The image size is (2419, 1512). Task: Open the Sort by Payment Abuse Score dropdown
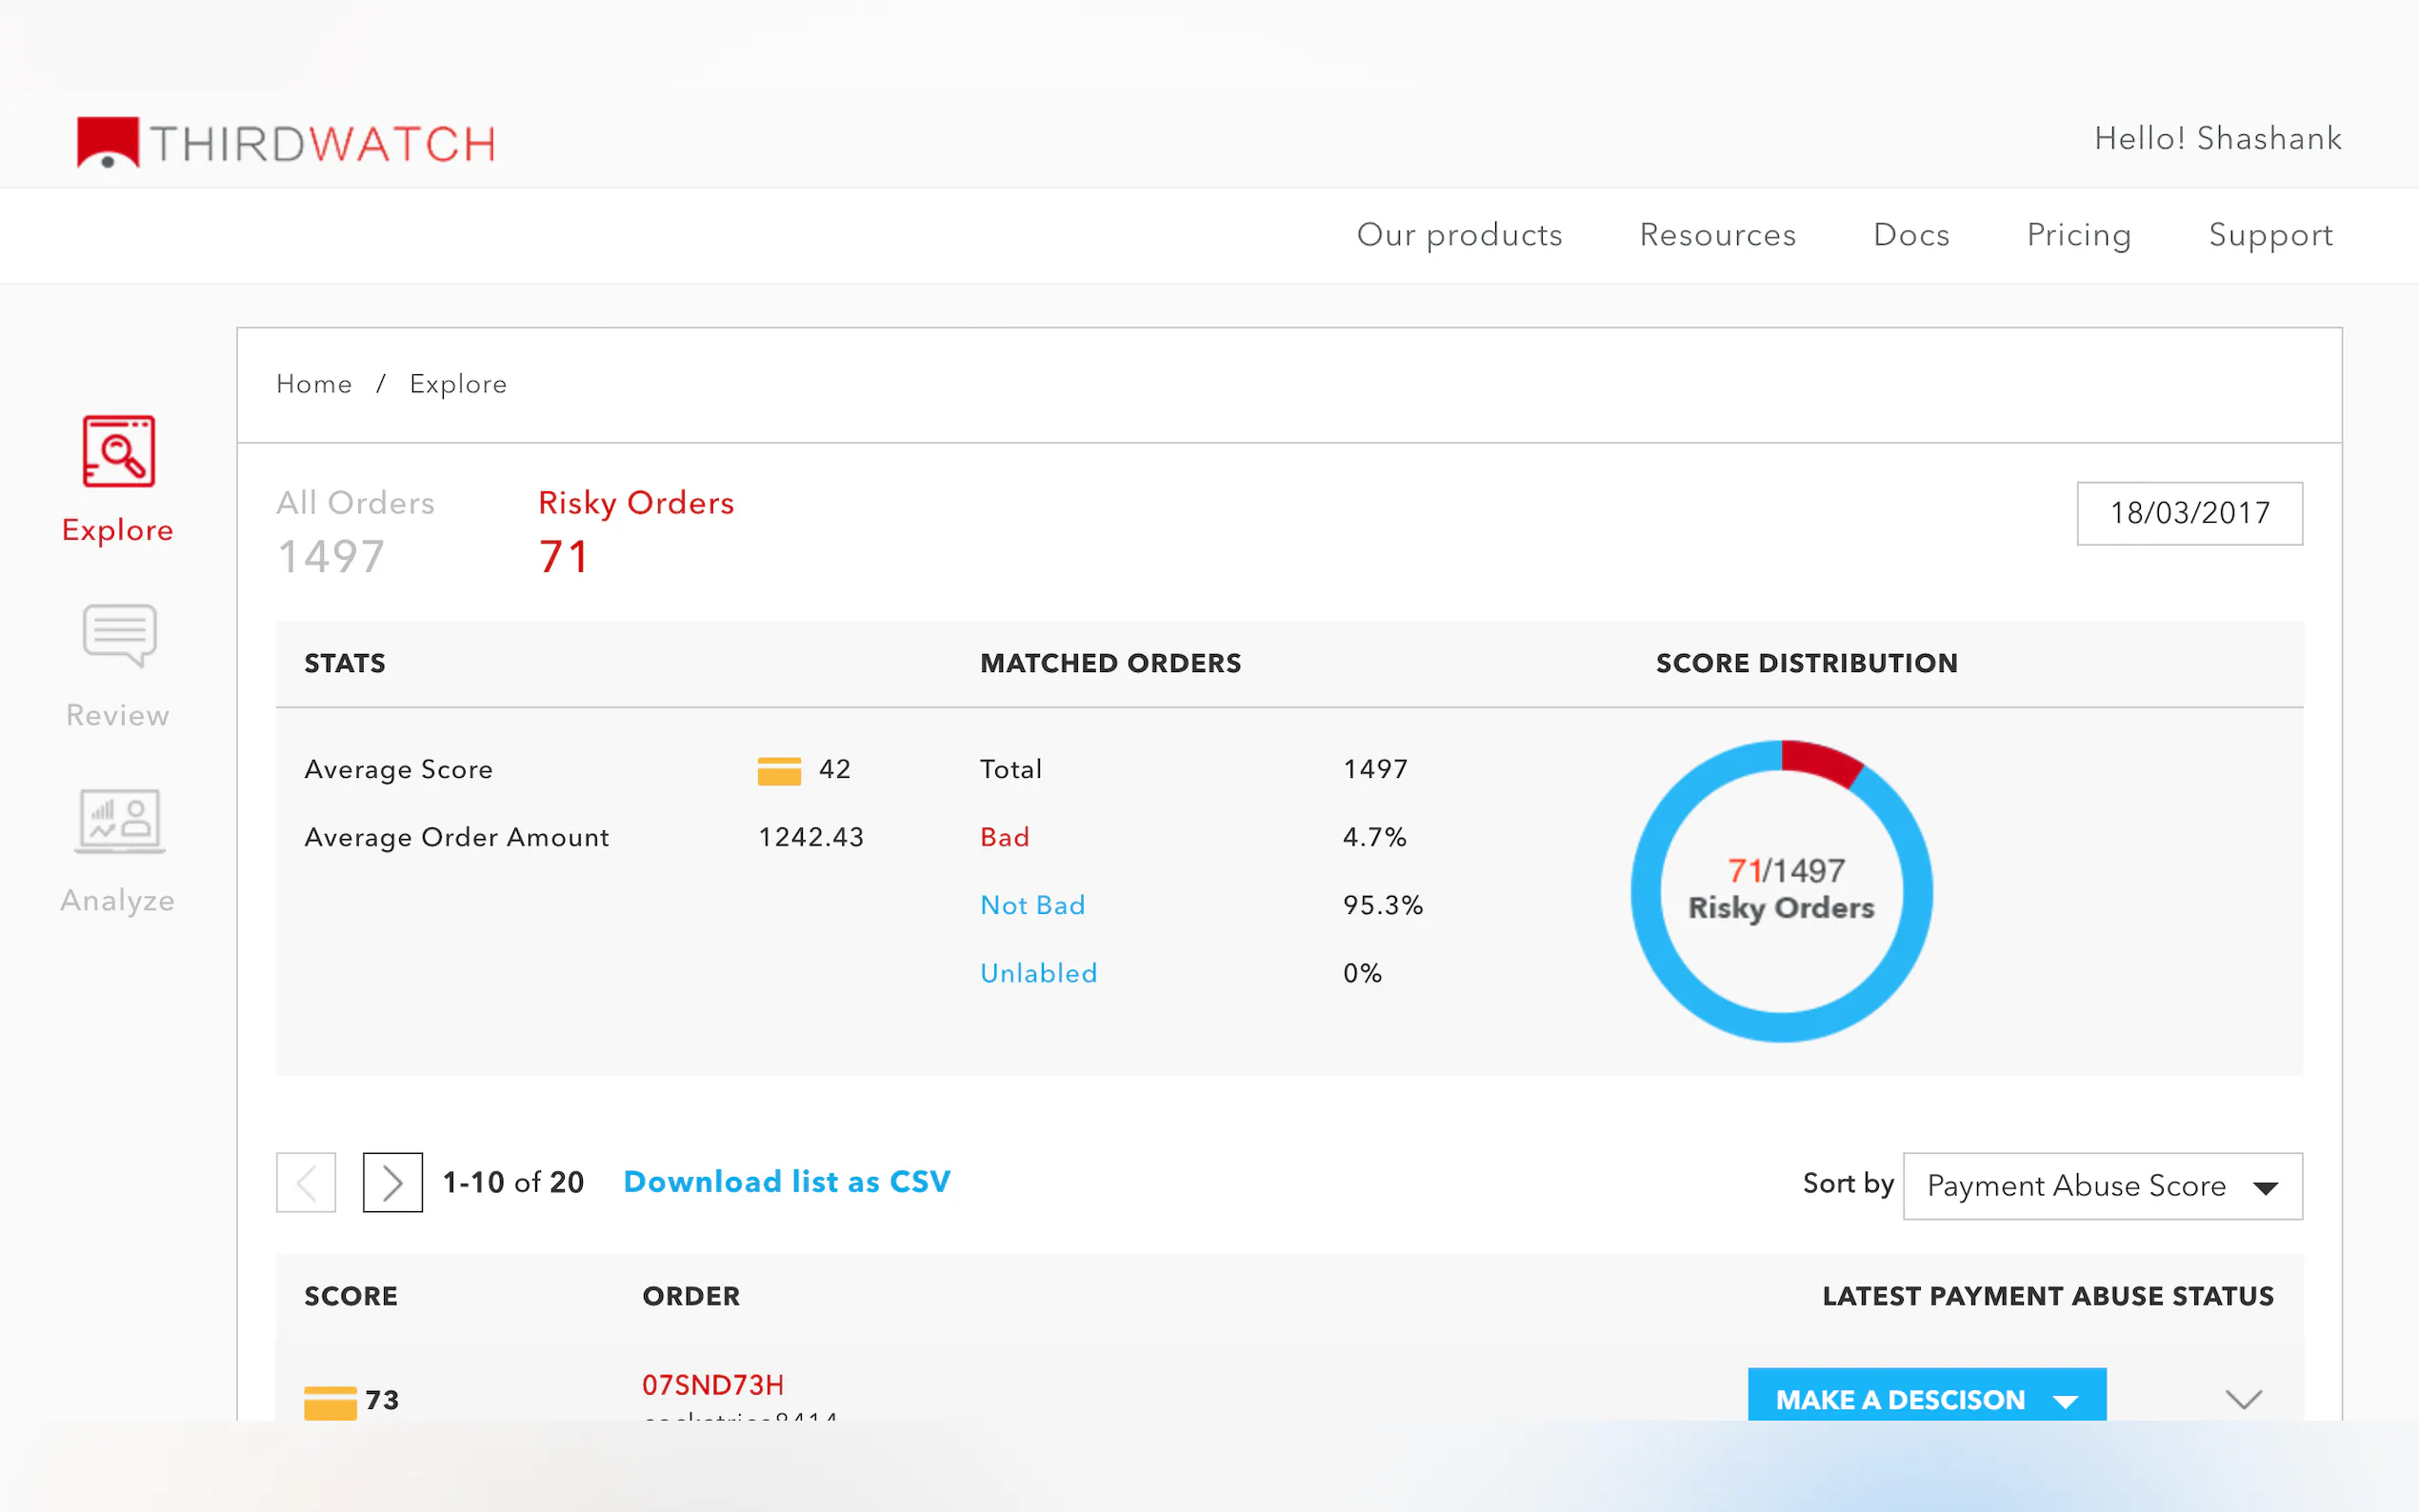click(x=2101, y=1186)
